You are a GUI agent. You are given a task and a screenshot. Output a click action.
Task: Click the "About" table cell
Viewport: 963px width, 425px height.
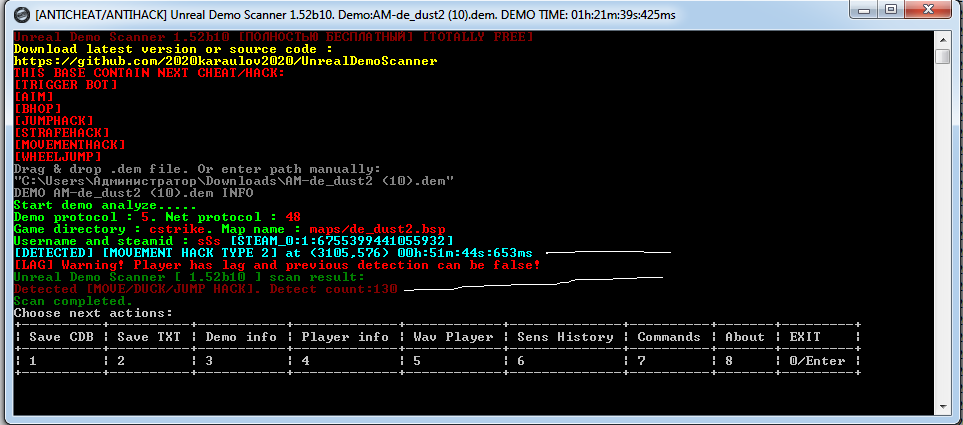coord(744,337)
